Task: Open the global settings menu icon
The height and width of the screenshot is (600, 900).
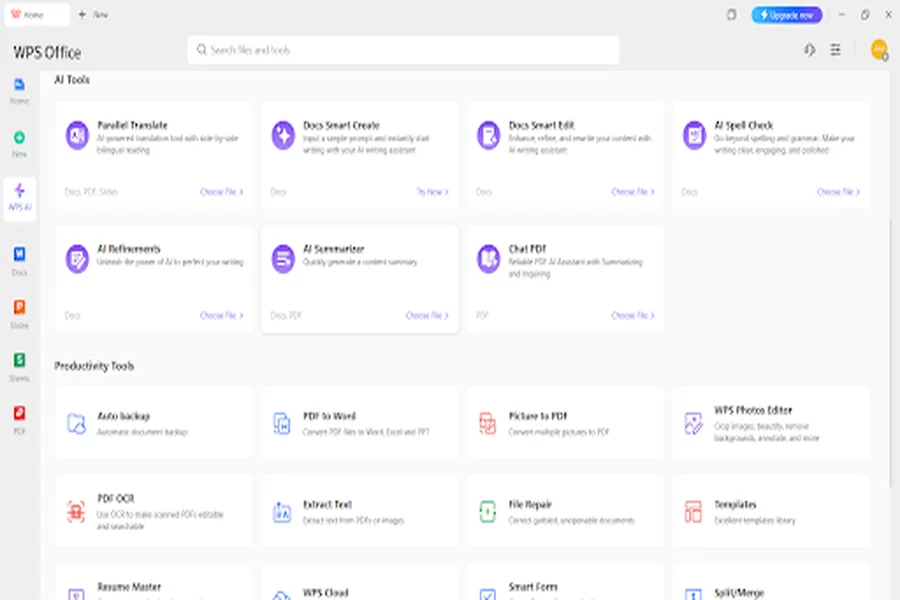Action: (x=836, y=50)
